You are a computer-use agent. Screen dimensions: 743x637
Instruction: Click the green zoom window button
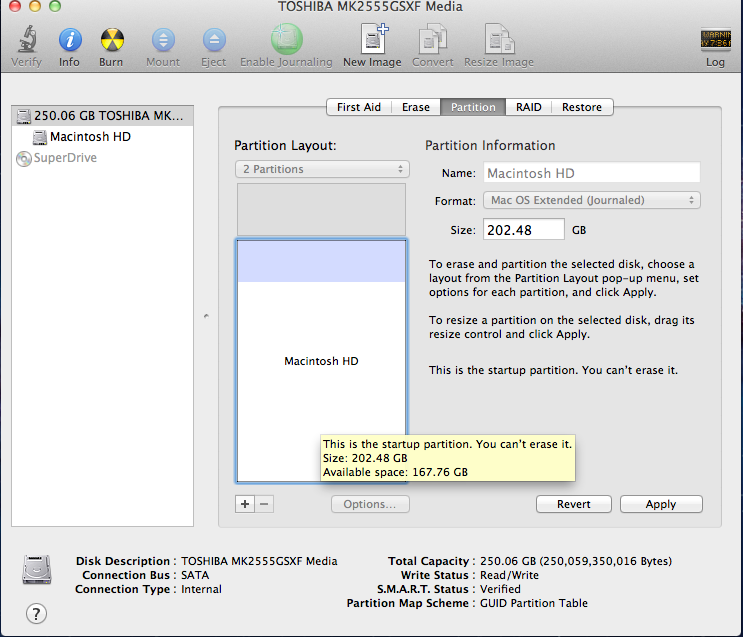click(55, 6)
